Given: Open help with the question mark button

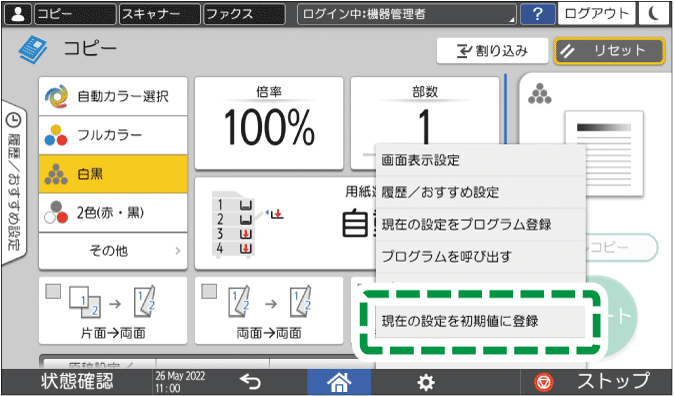Looking at the screenshot, I should (x=537, y=14).
